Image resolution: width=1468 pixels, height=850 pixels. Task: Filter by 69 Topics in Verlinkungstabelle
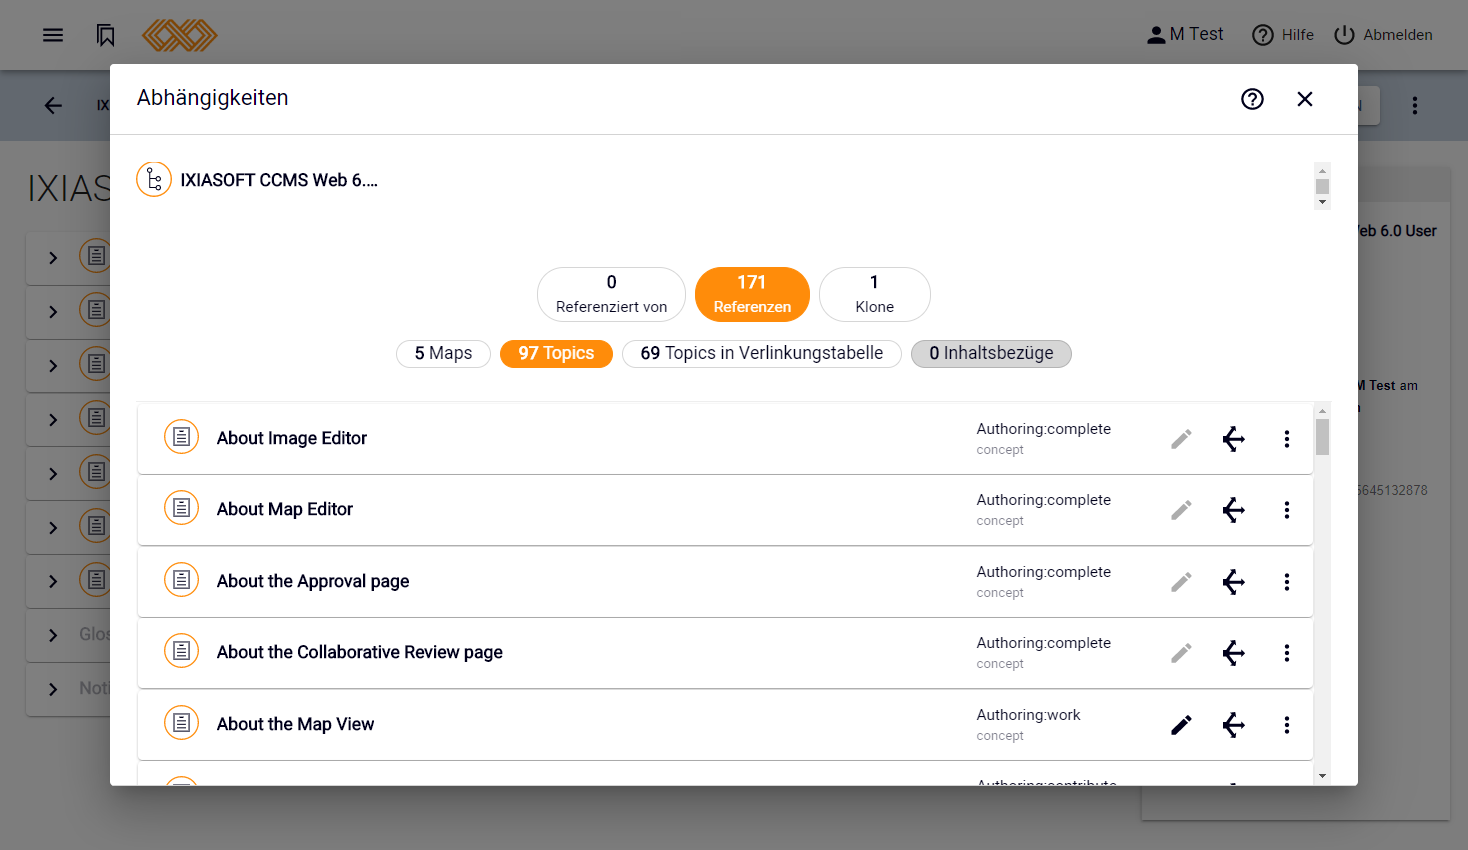(x=762, y=354)
